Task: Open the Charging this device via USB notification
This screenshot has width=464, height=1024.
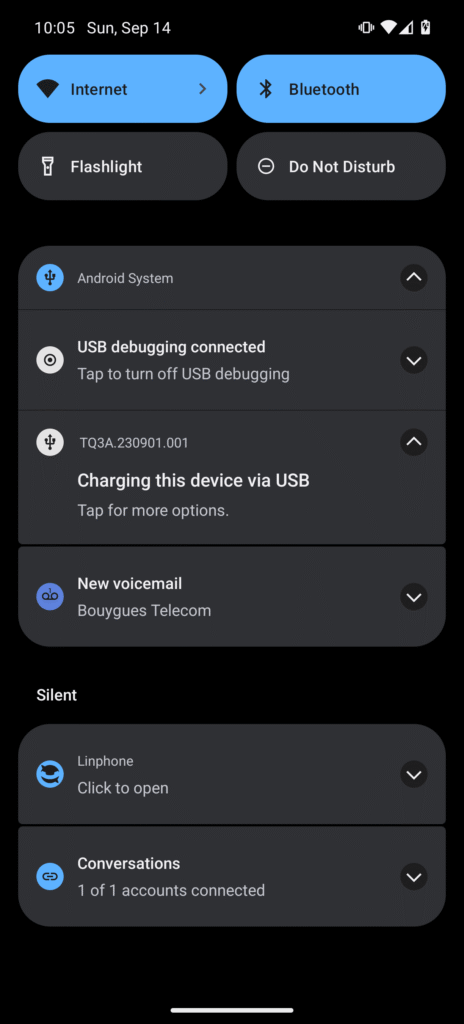Action: (x=232, y=477)
